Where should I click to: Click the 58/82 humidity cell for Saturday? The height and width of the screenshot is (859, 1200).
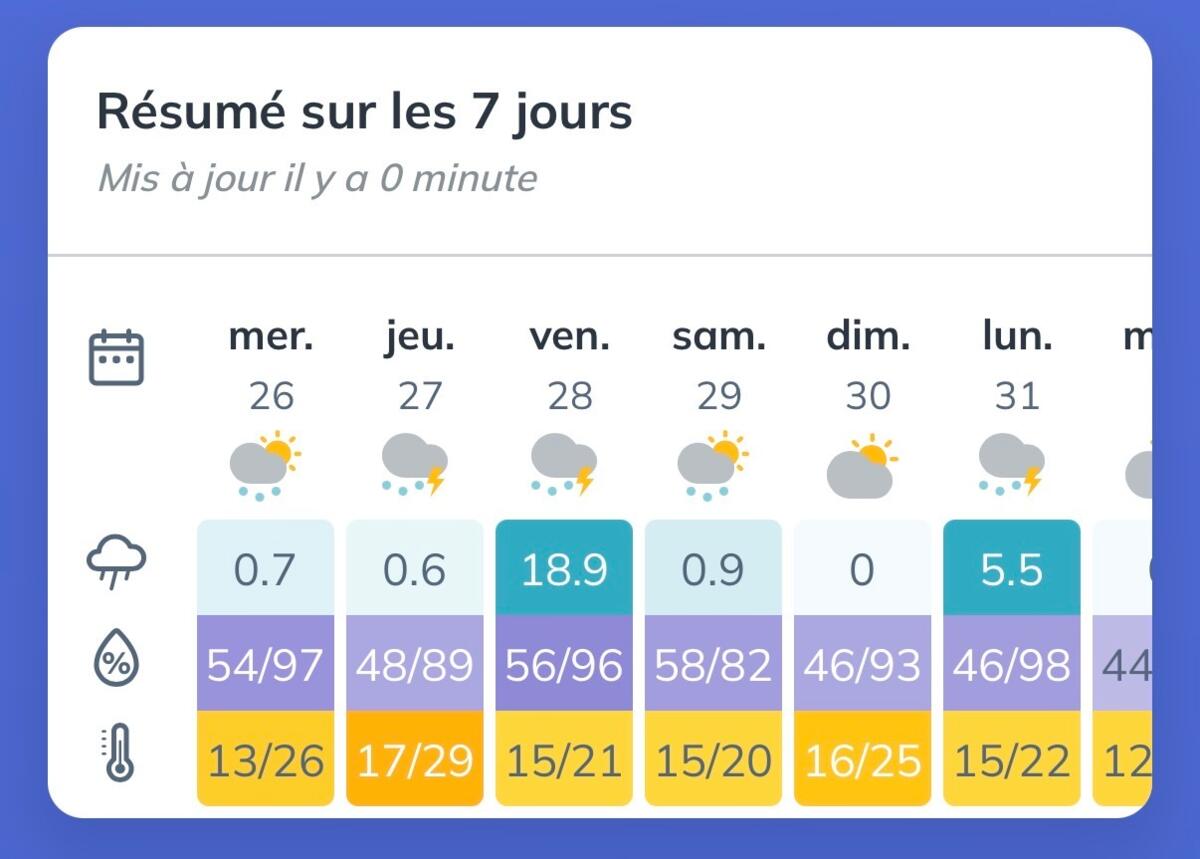713,663
